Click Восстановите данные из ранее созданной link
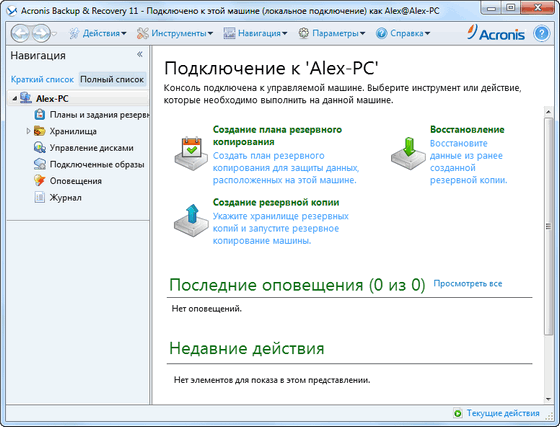Viewport: 560px width, 427px height. pyautogui.click(x=468, y=162)
